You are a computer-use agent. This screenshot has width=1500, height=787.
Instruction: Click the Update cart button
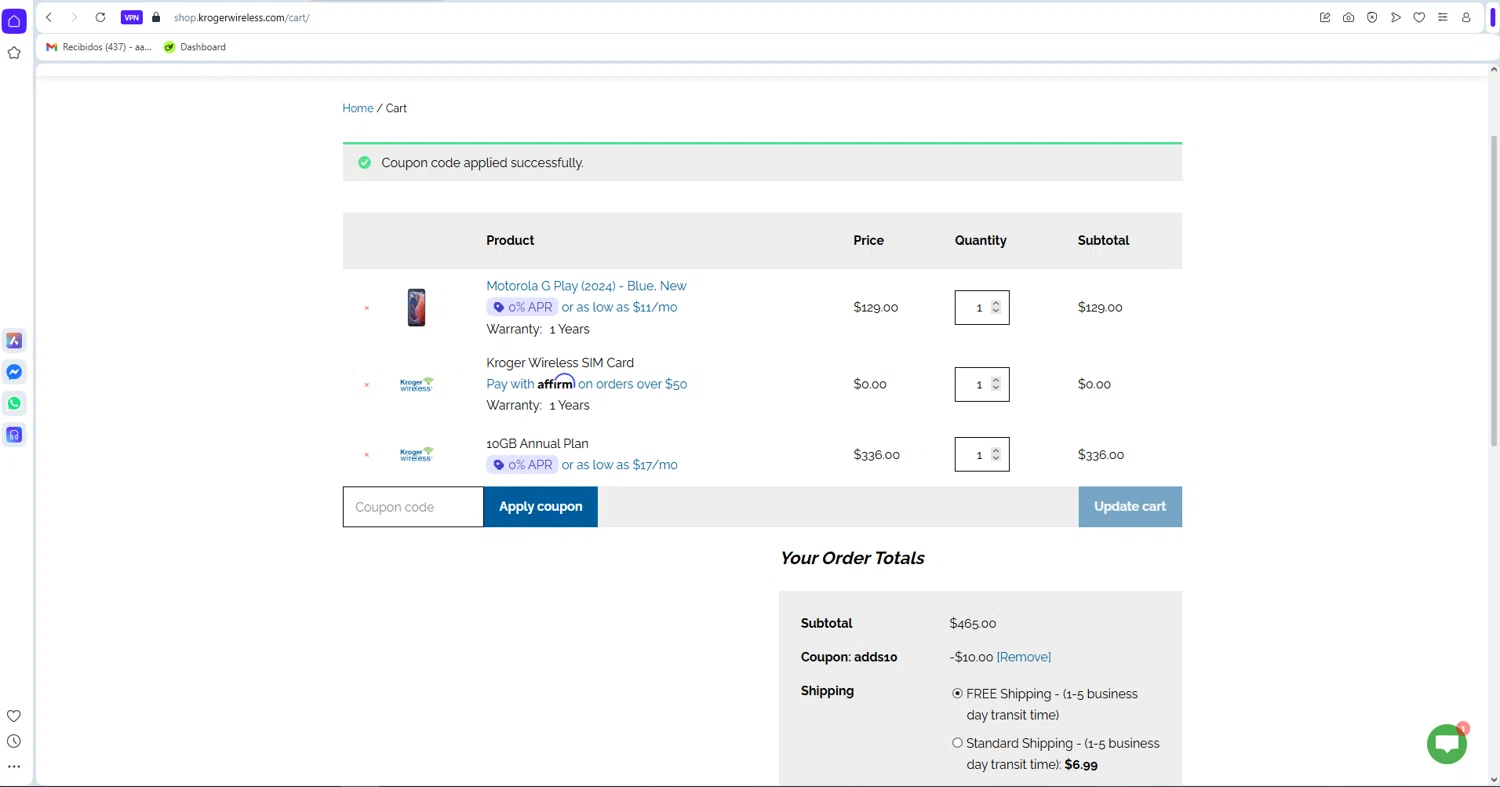1130,507
